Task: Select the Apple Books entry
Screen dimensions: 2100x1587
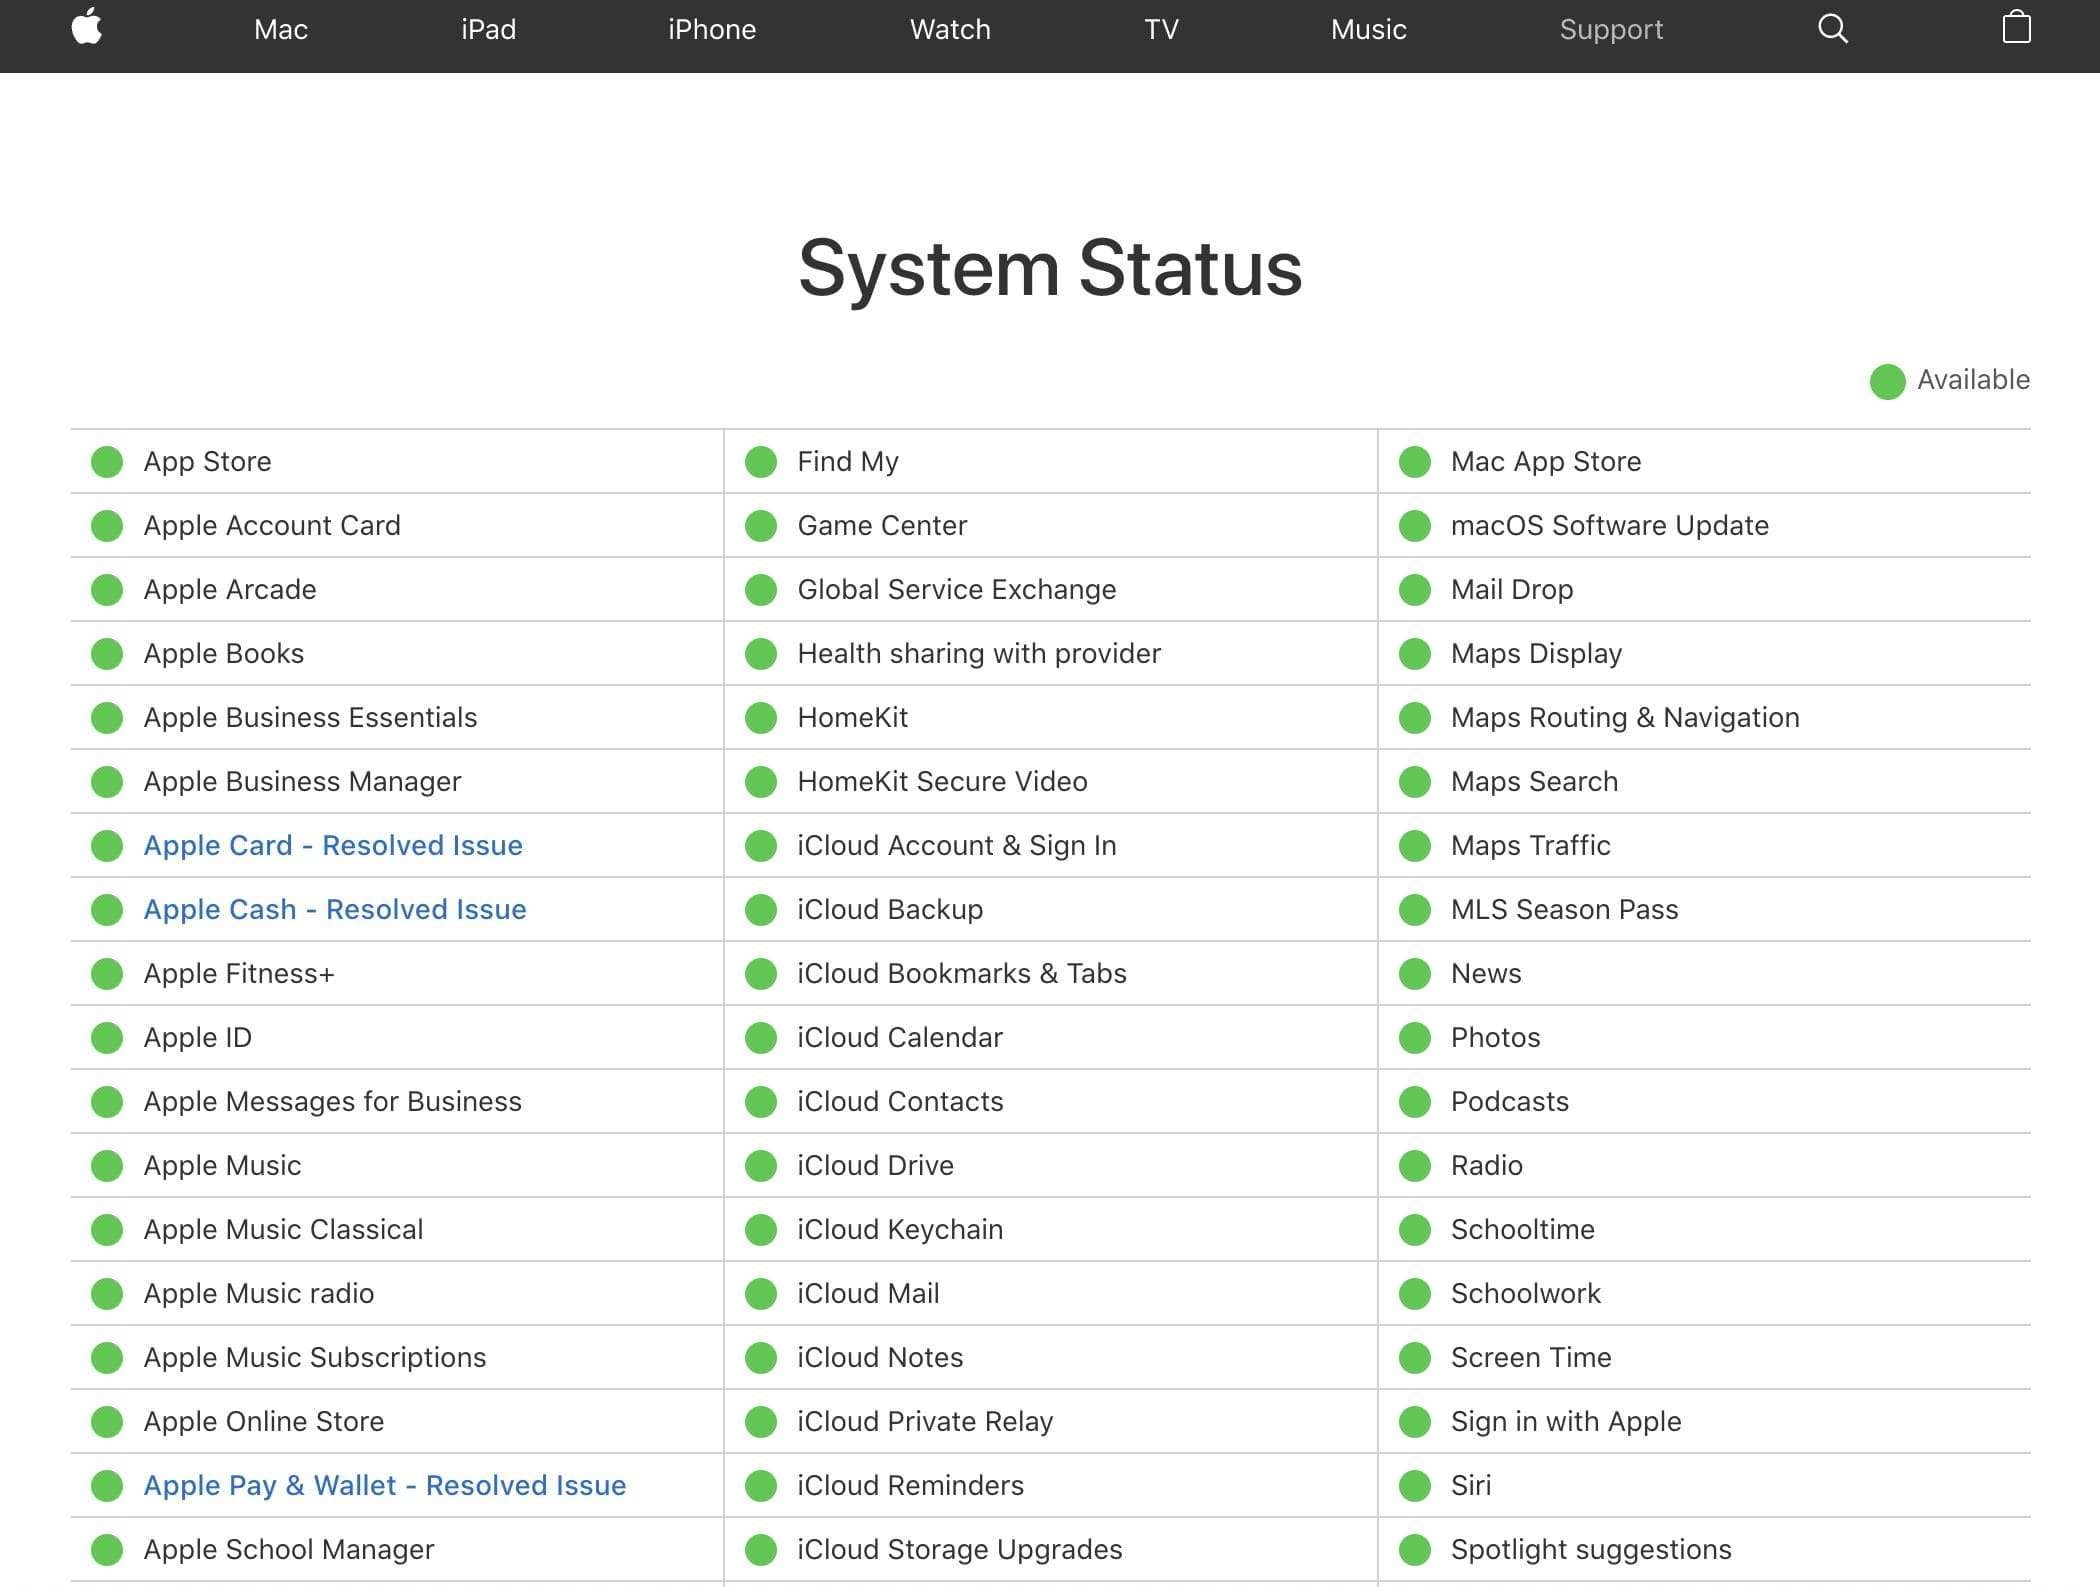Action: coord(224,654)
